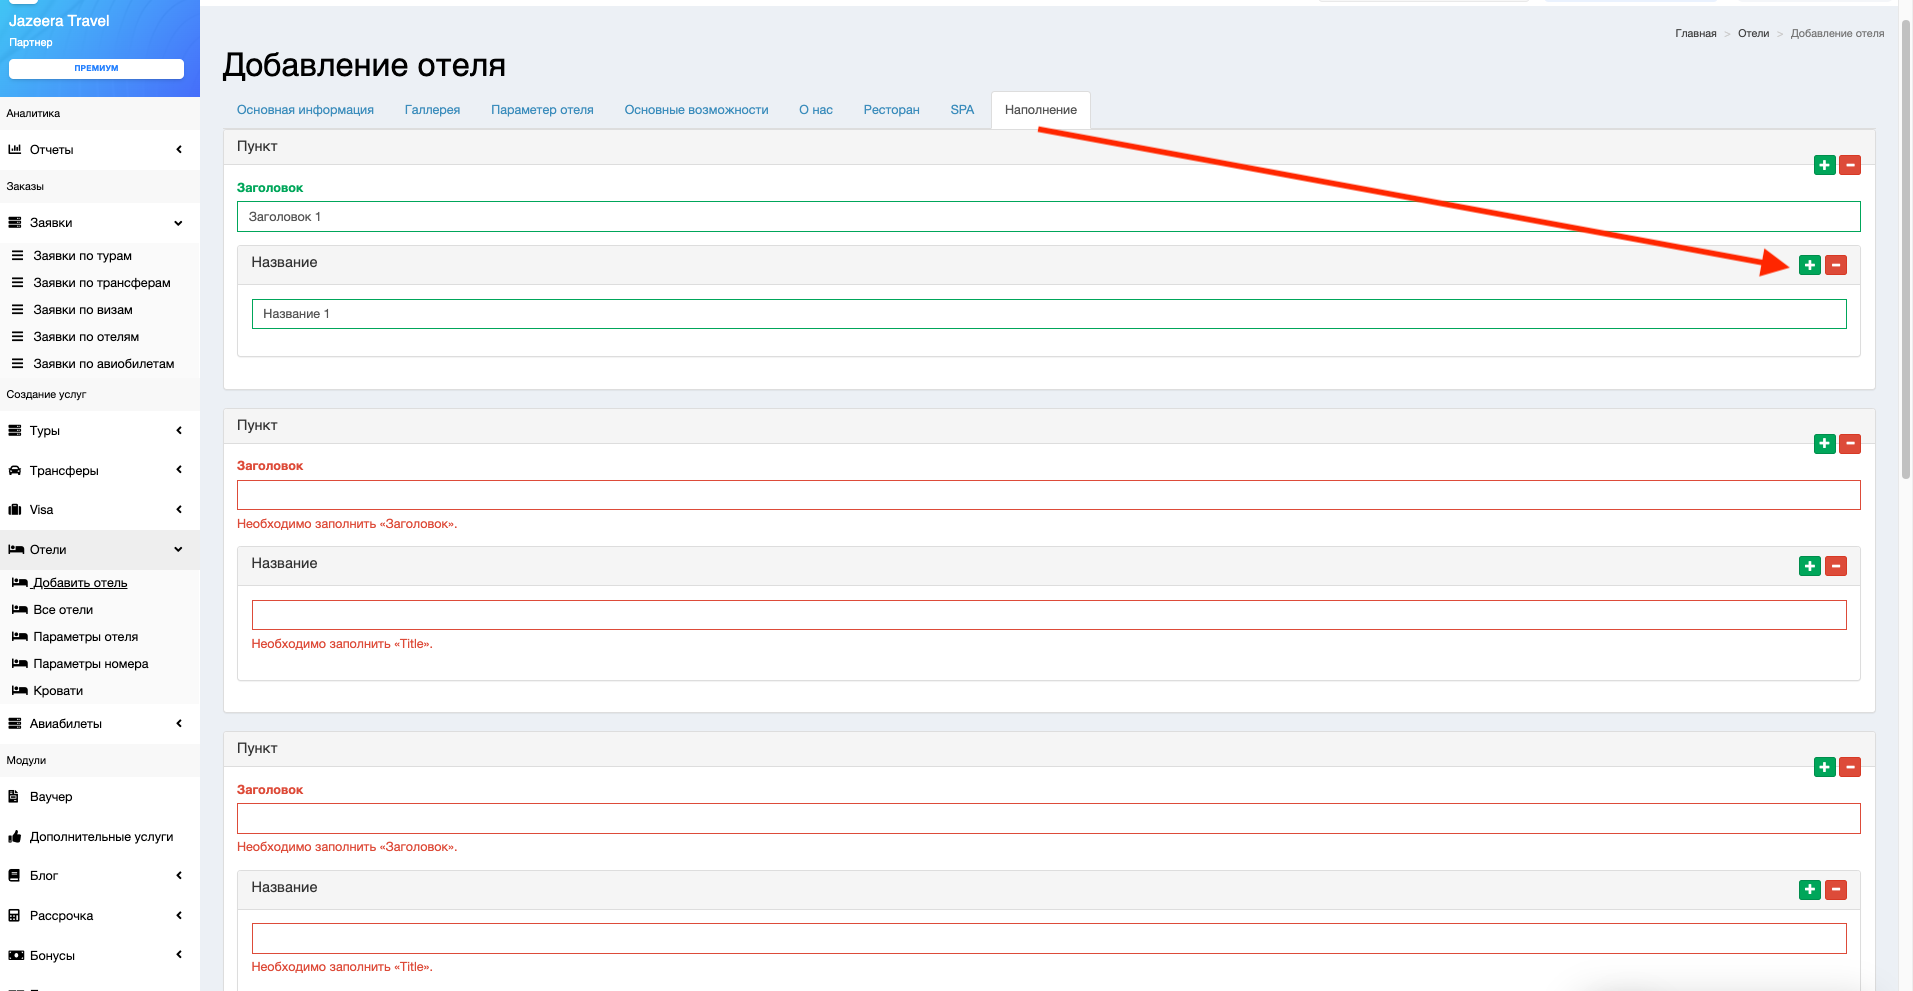This screenshot has width=1913, height=991.
Task: Click green plus button in first Название panel
Action: [1809, 265]
